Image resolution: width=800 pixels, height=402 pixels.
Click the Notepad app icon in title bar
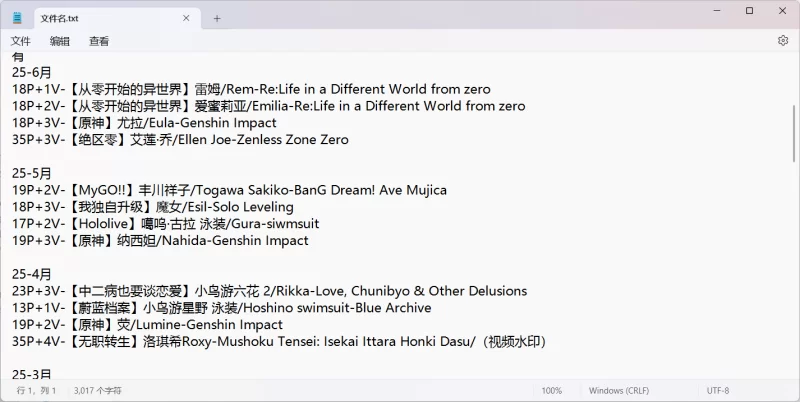tap(17, 18)
